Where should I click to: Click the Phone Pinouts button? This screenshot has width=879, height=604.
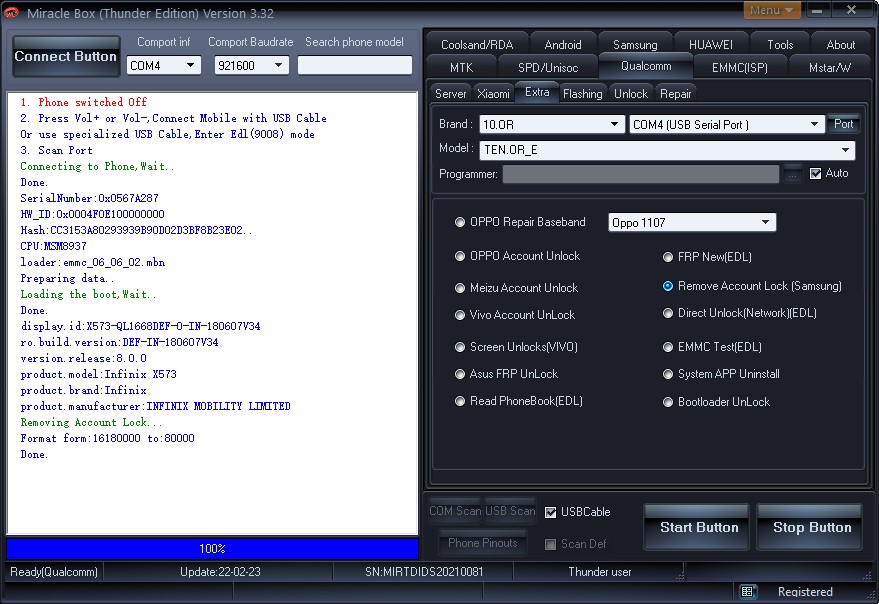click(x=483, y=543)
